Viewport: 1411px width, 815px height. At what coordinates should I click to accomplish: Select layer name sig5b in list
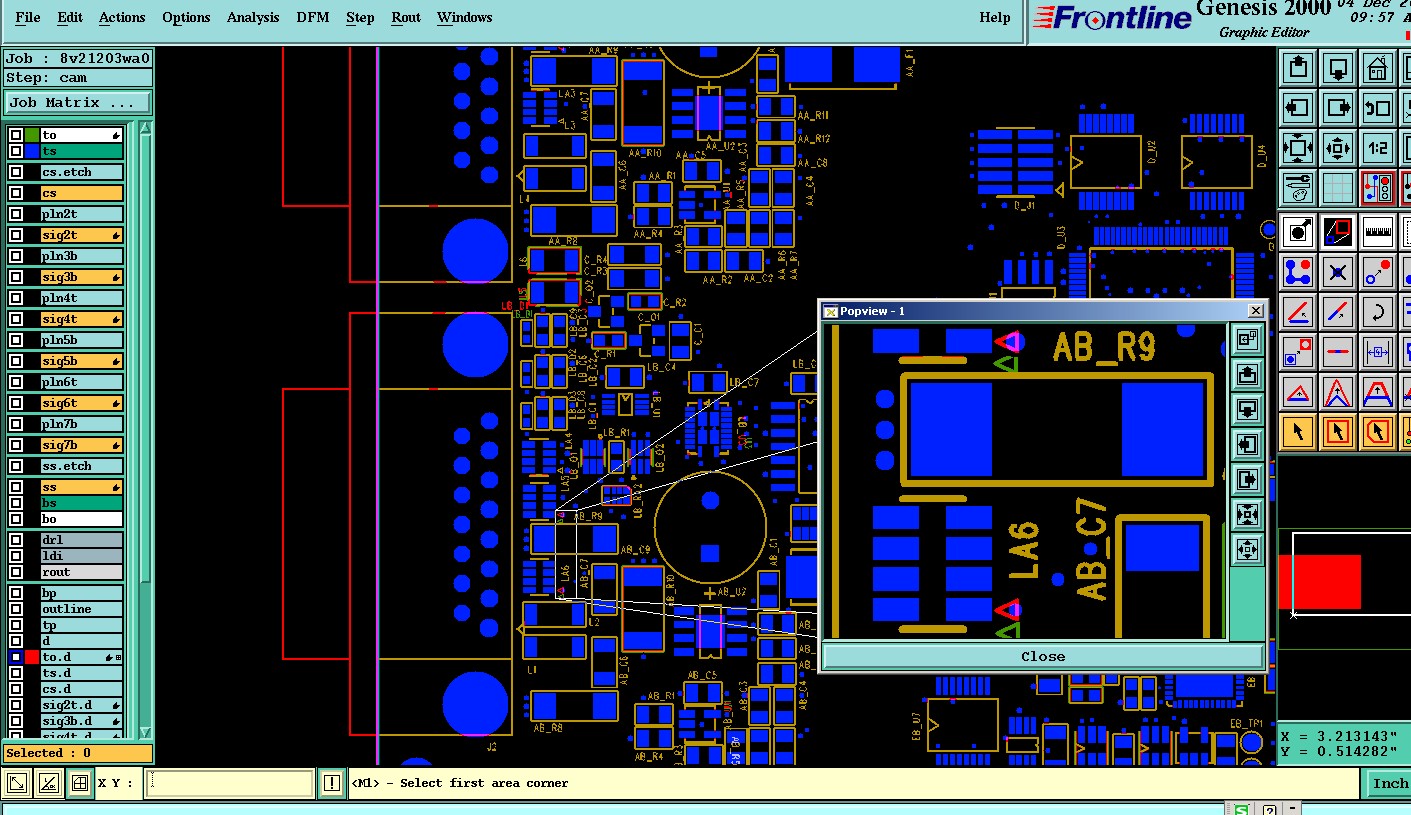(81, 361)
